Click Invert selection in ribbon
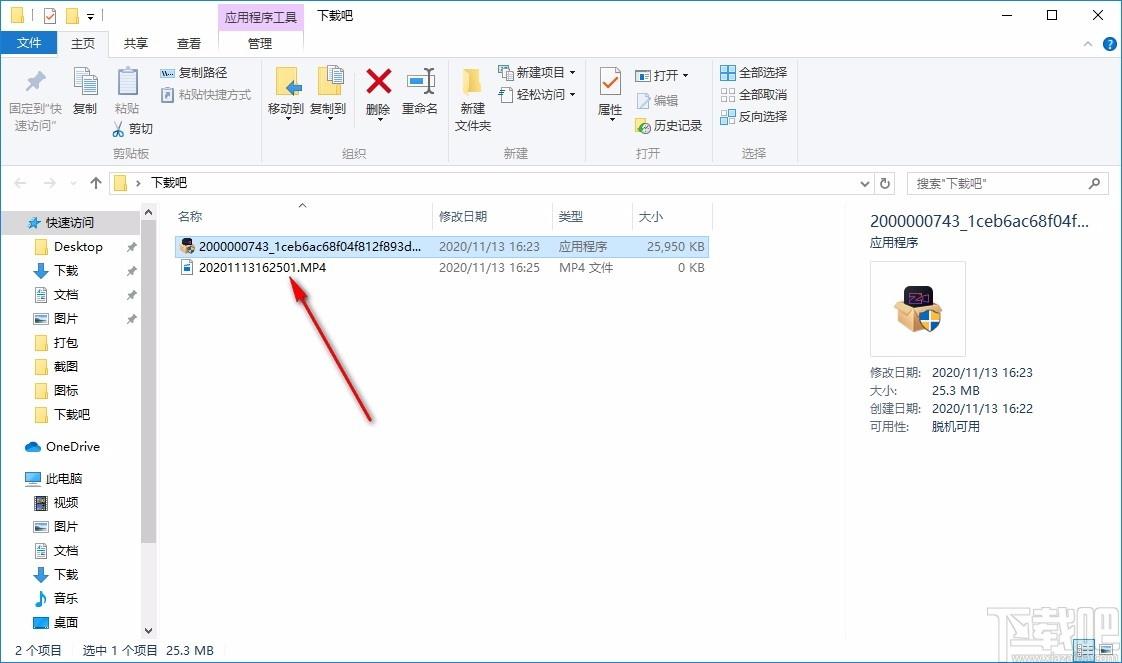 tap(753, 117)
